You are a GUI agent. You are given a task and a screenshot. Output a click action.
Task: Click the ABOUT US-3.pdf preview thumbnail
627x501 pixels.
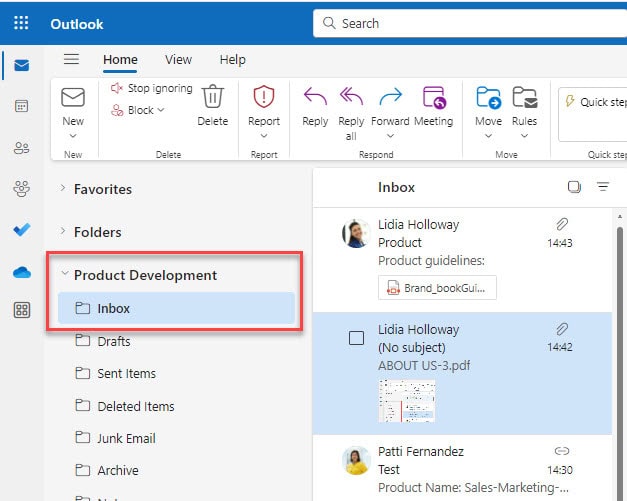click(x=407, y=401)
